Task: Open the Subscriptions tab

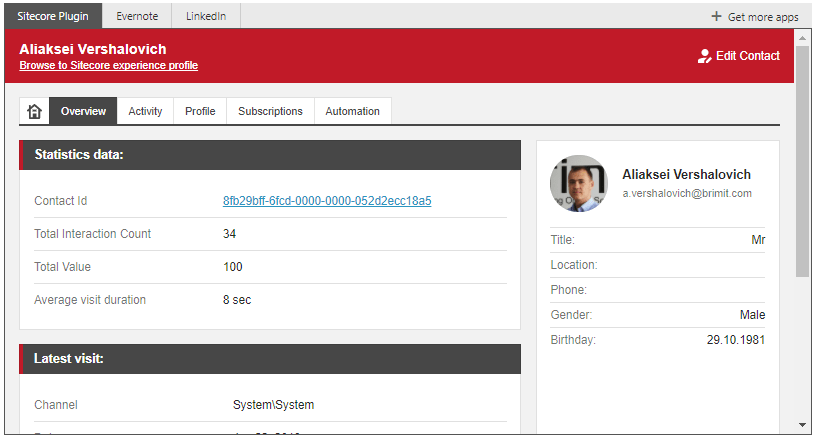Action: click(x=270, y=111)
